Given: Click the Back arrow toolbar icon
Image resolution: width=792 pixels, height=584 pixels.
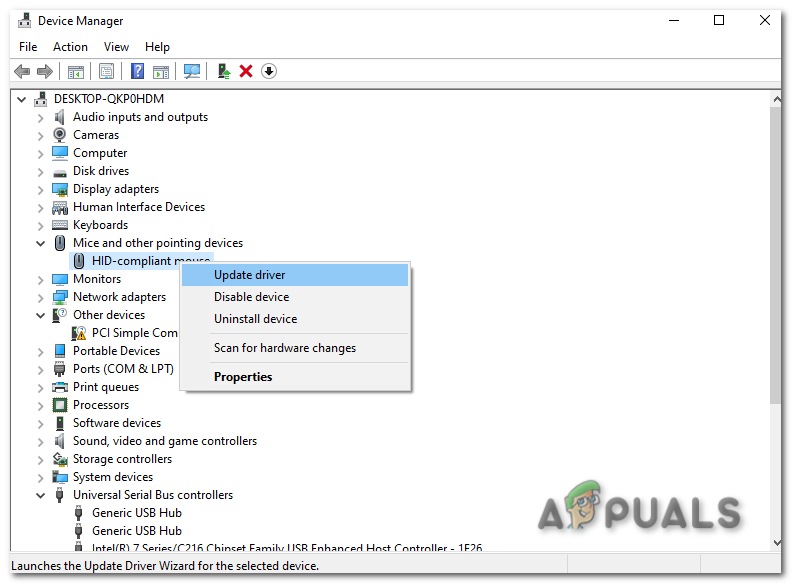Looking at the screenshot, I should coord(22,71).
